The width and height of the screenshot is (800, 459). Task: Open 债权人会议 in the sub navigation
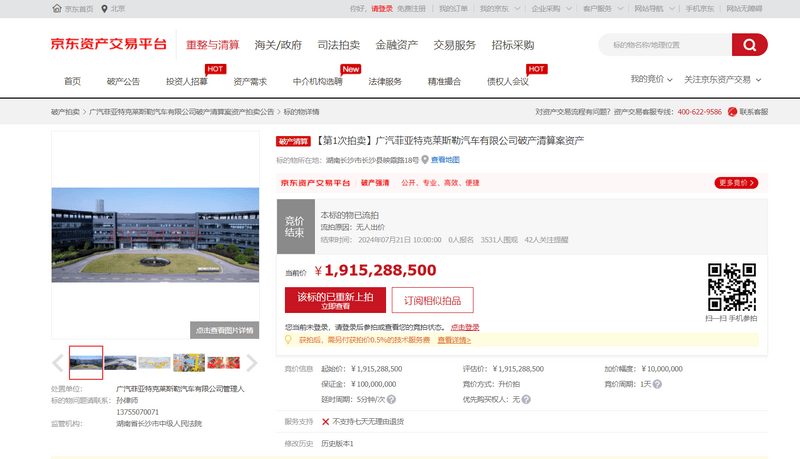508,81
